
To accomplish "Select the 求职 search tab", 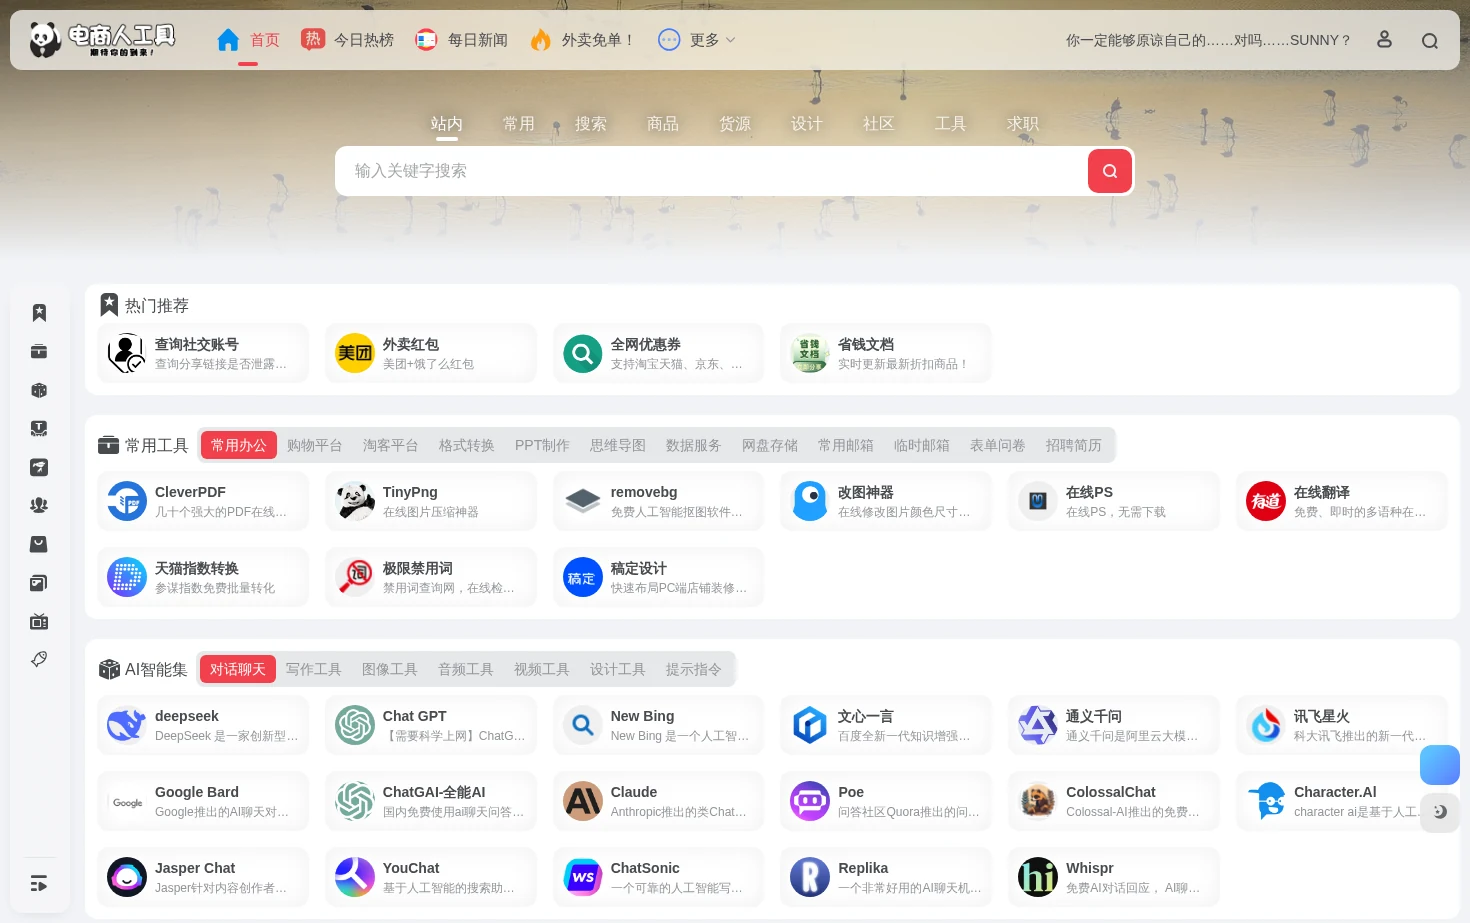I will coord(1023,123).
